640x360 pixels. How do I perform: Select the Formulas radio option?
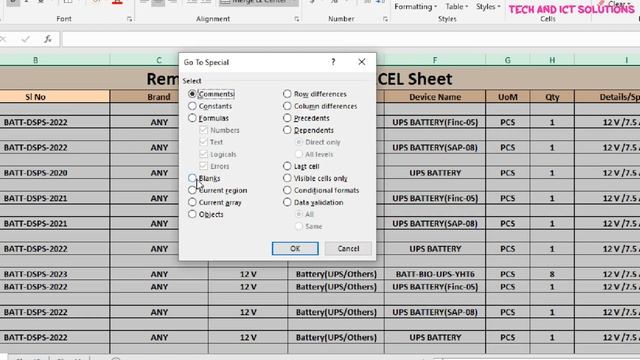tap(208, 118)
